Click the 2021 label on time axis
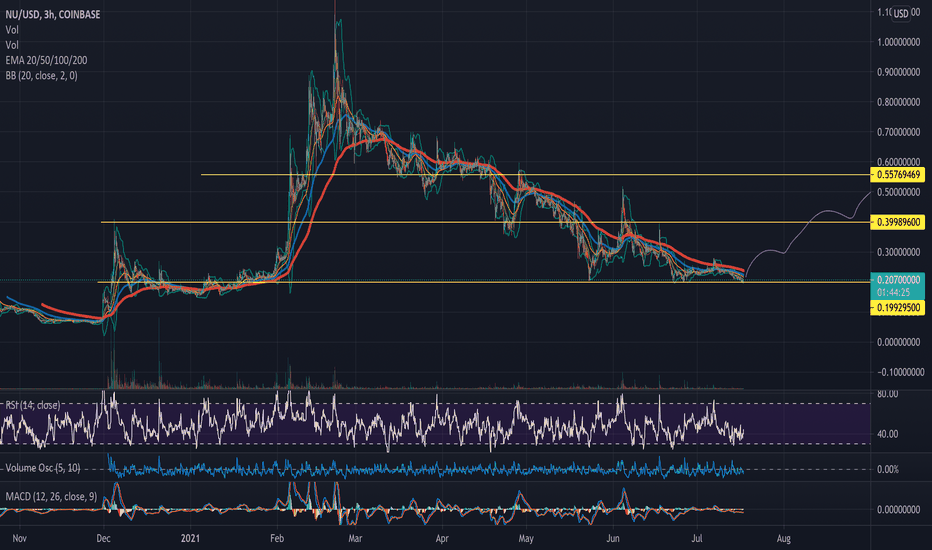 pos(191,539)
